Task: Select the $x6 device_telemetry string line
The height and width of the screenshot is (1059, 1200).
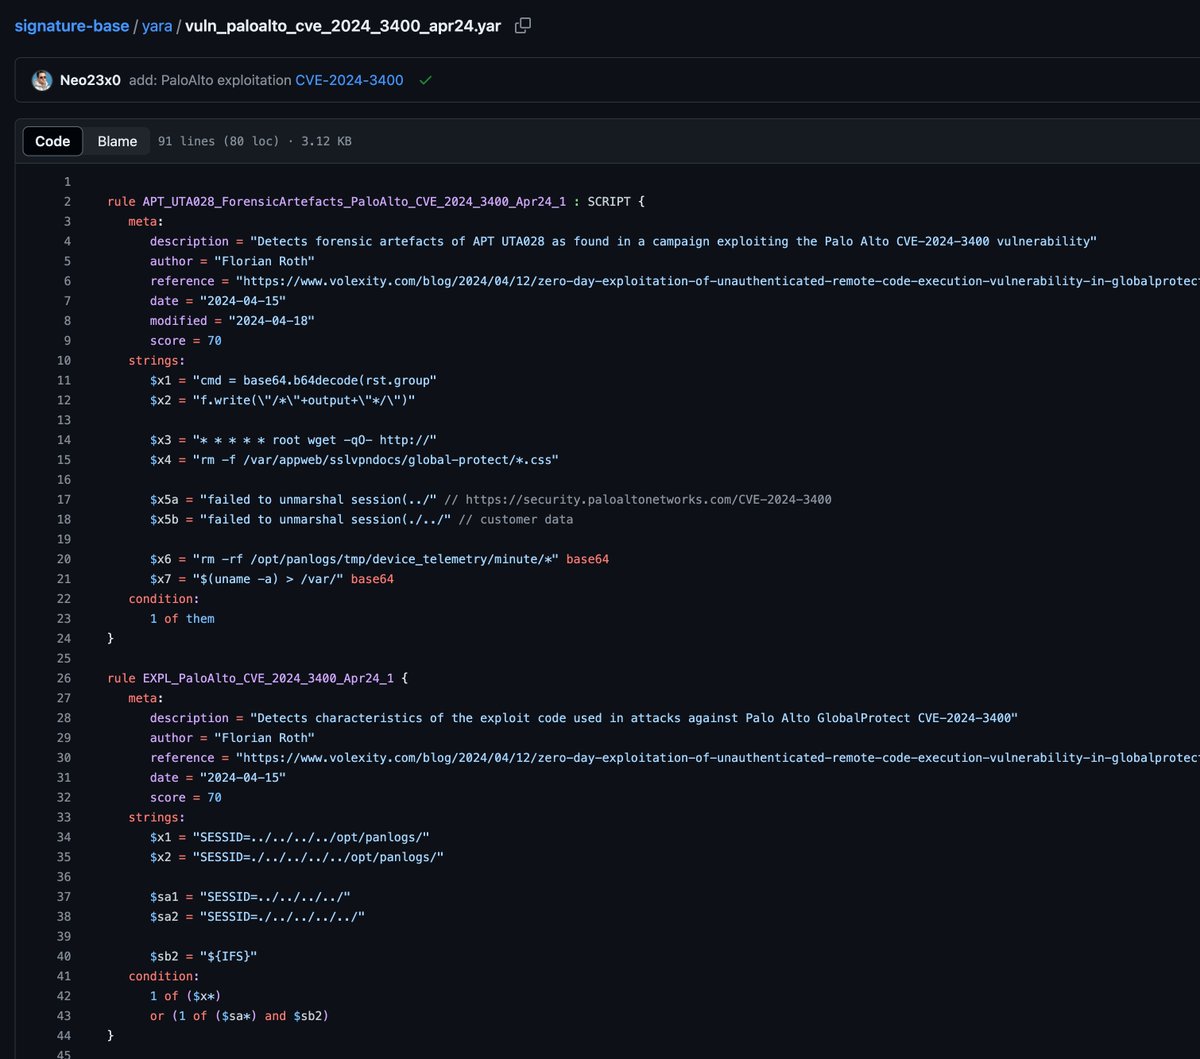Action: pos(379,559)
